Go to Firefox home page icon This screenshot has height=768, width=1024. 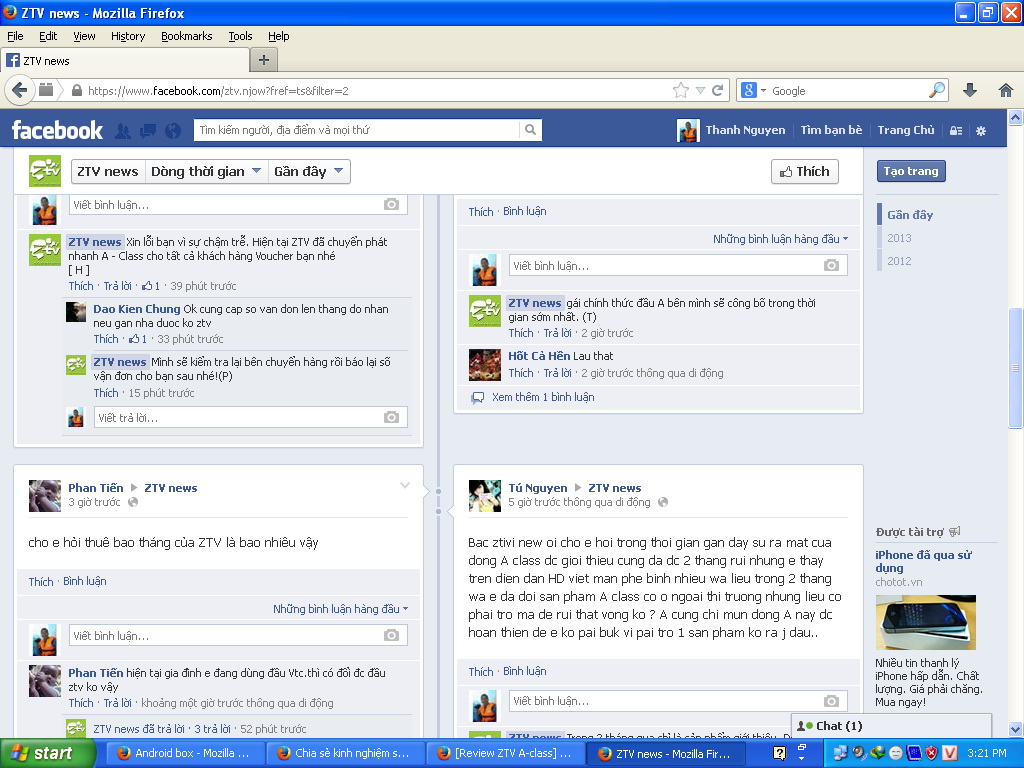(x=1006, y=90)
